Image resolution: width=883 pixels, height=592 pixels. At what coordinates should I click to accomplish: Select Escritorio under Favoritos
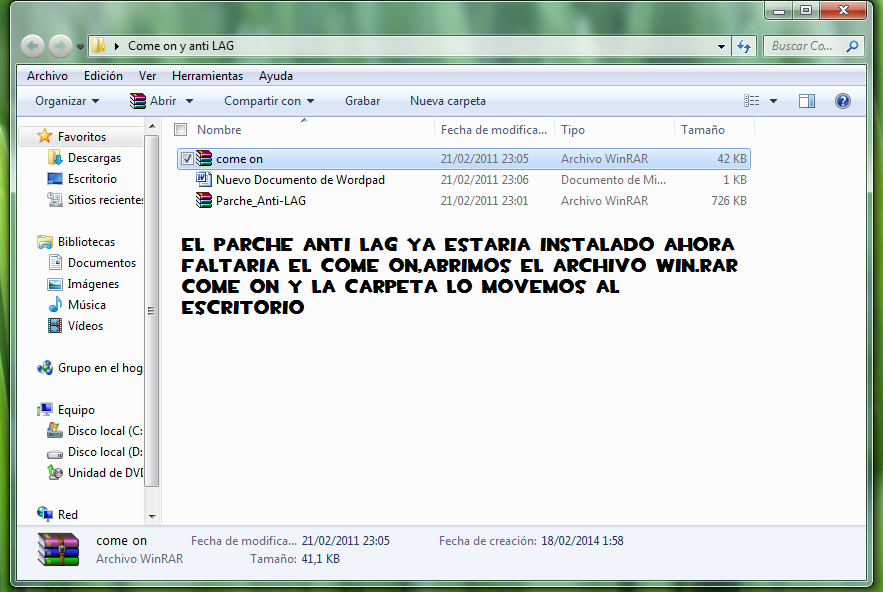click(87, 179)
